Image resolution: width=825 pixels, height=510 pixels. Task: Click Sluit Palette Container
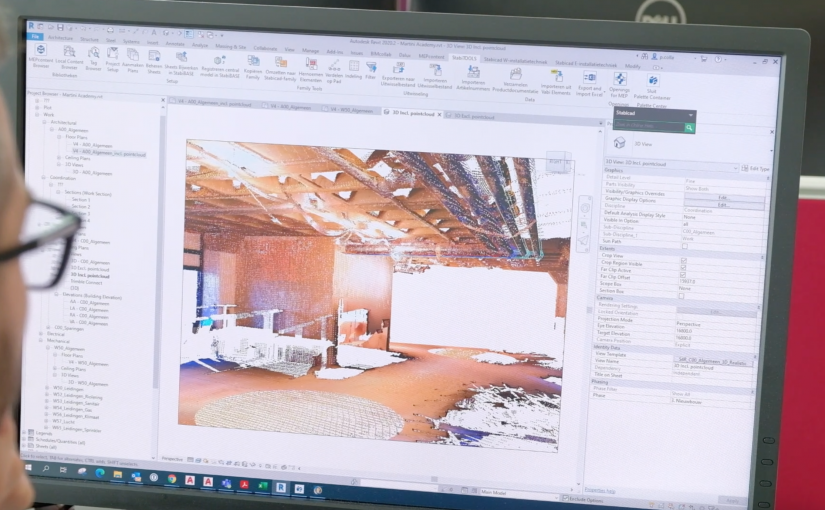click(x=652, y=87)
